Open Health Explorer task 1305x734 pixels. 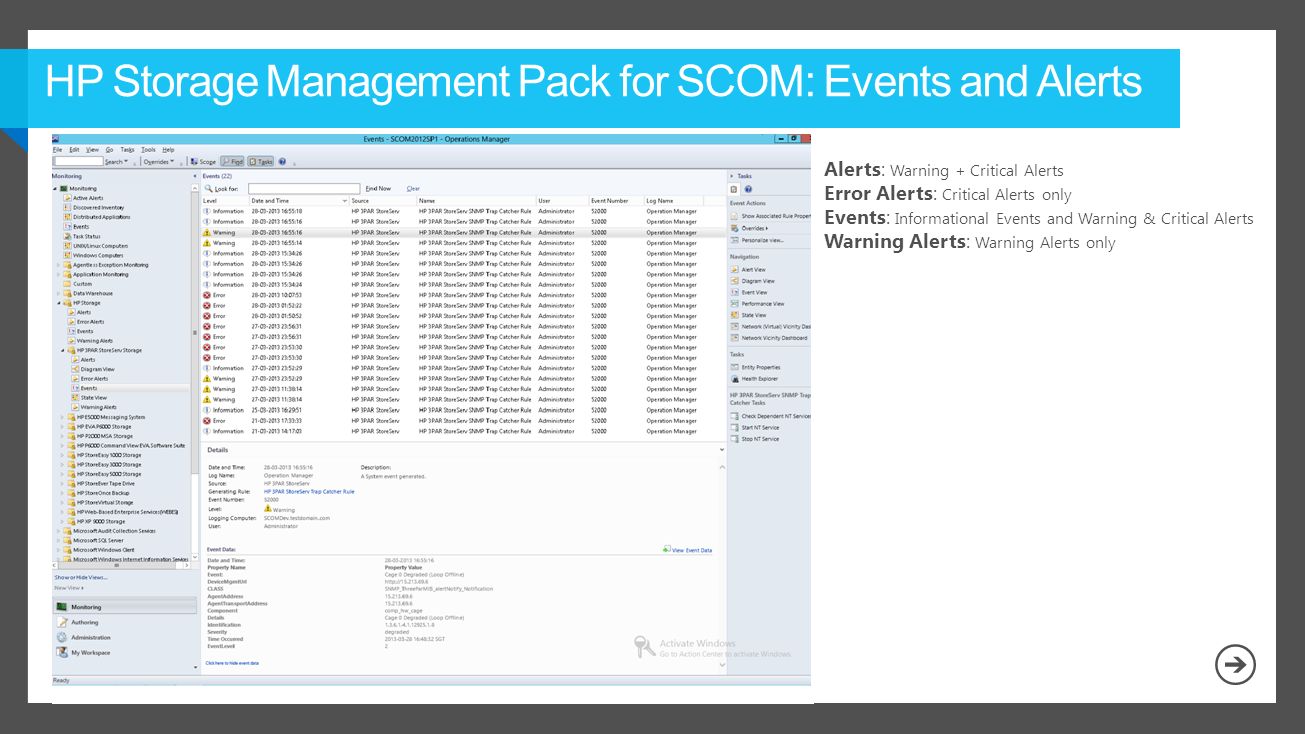tap(754, 379)
